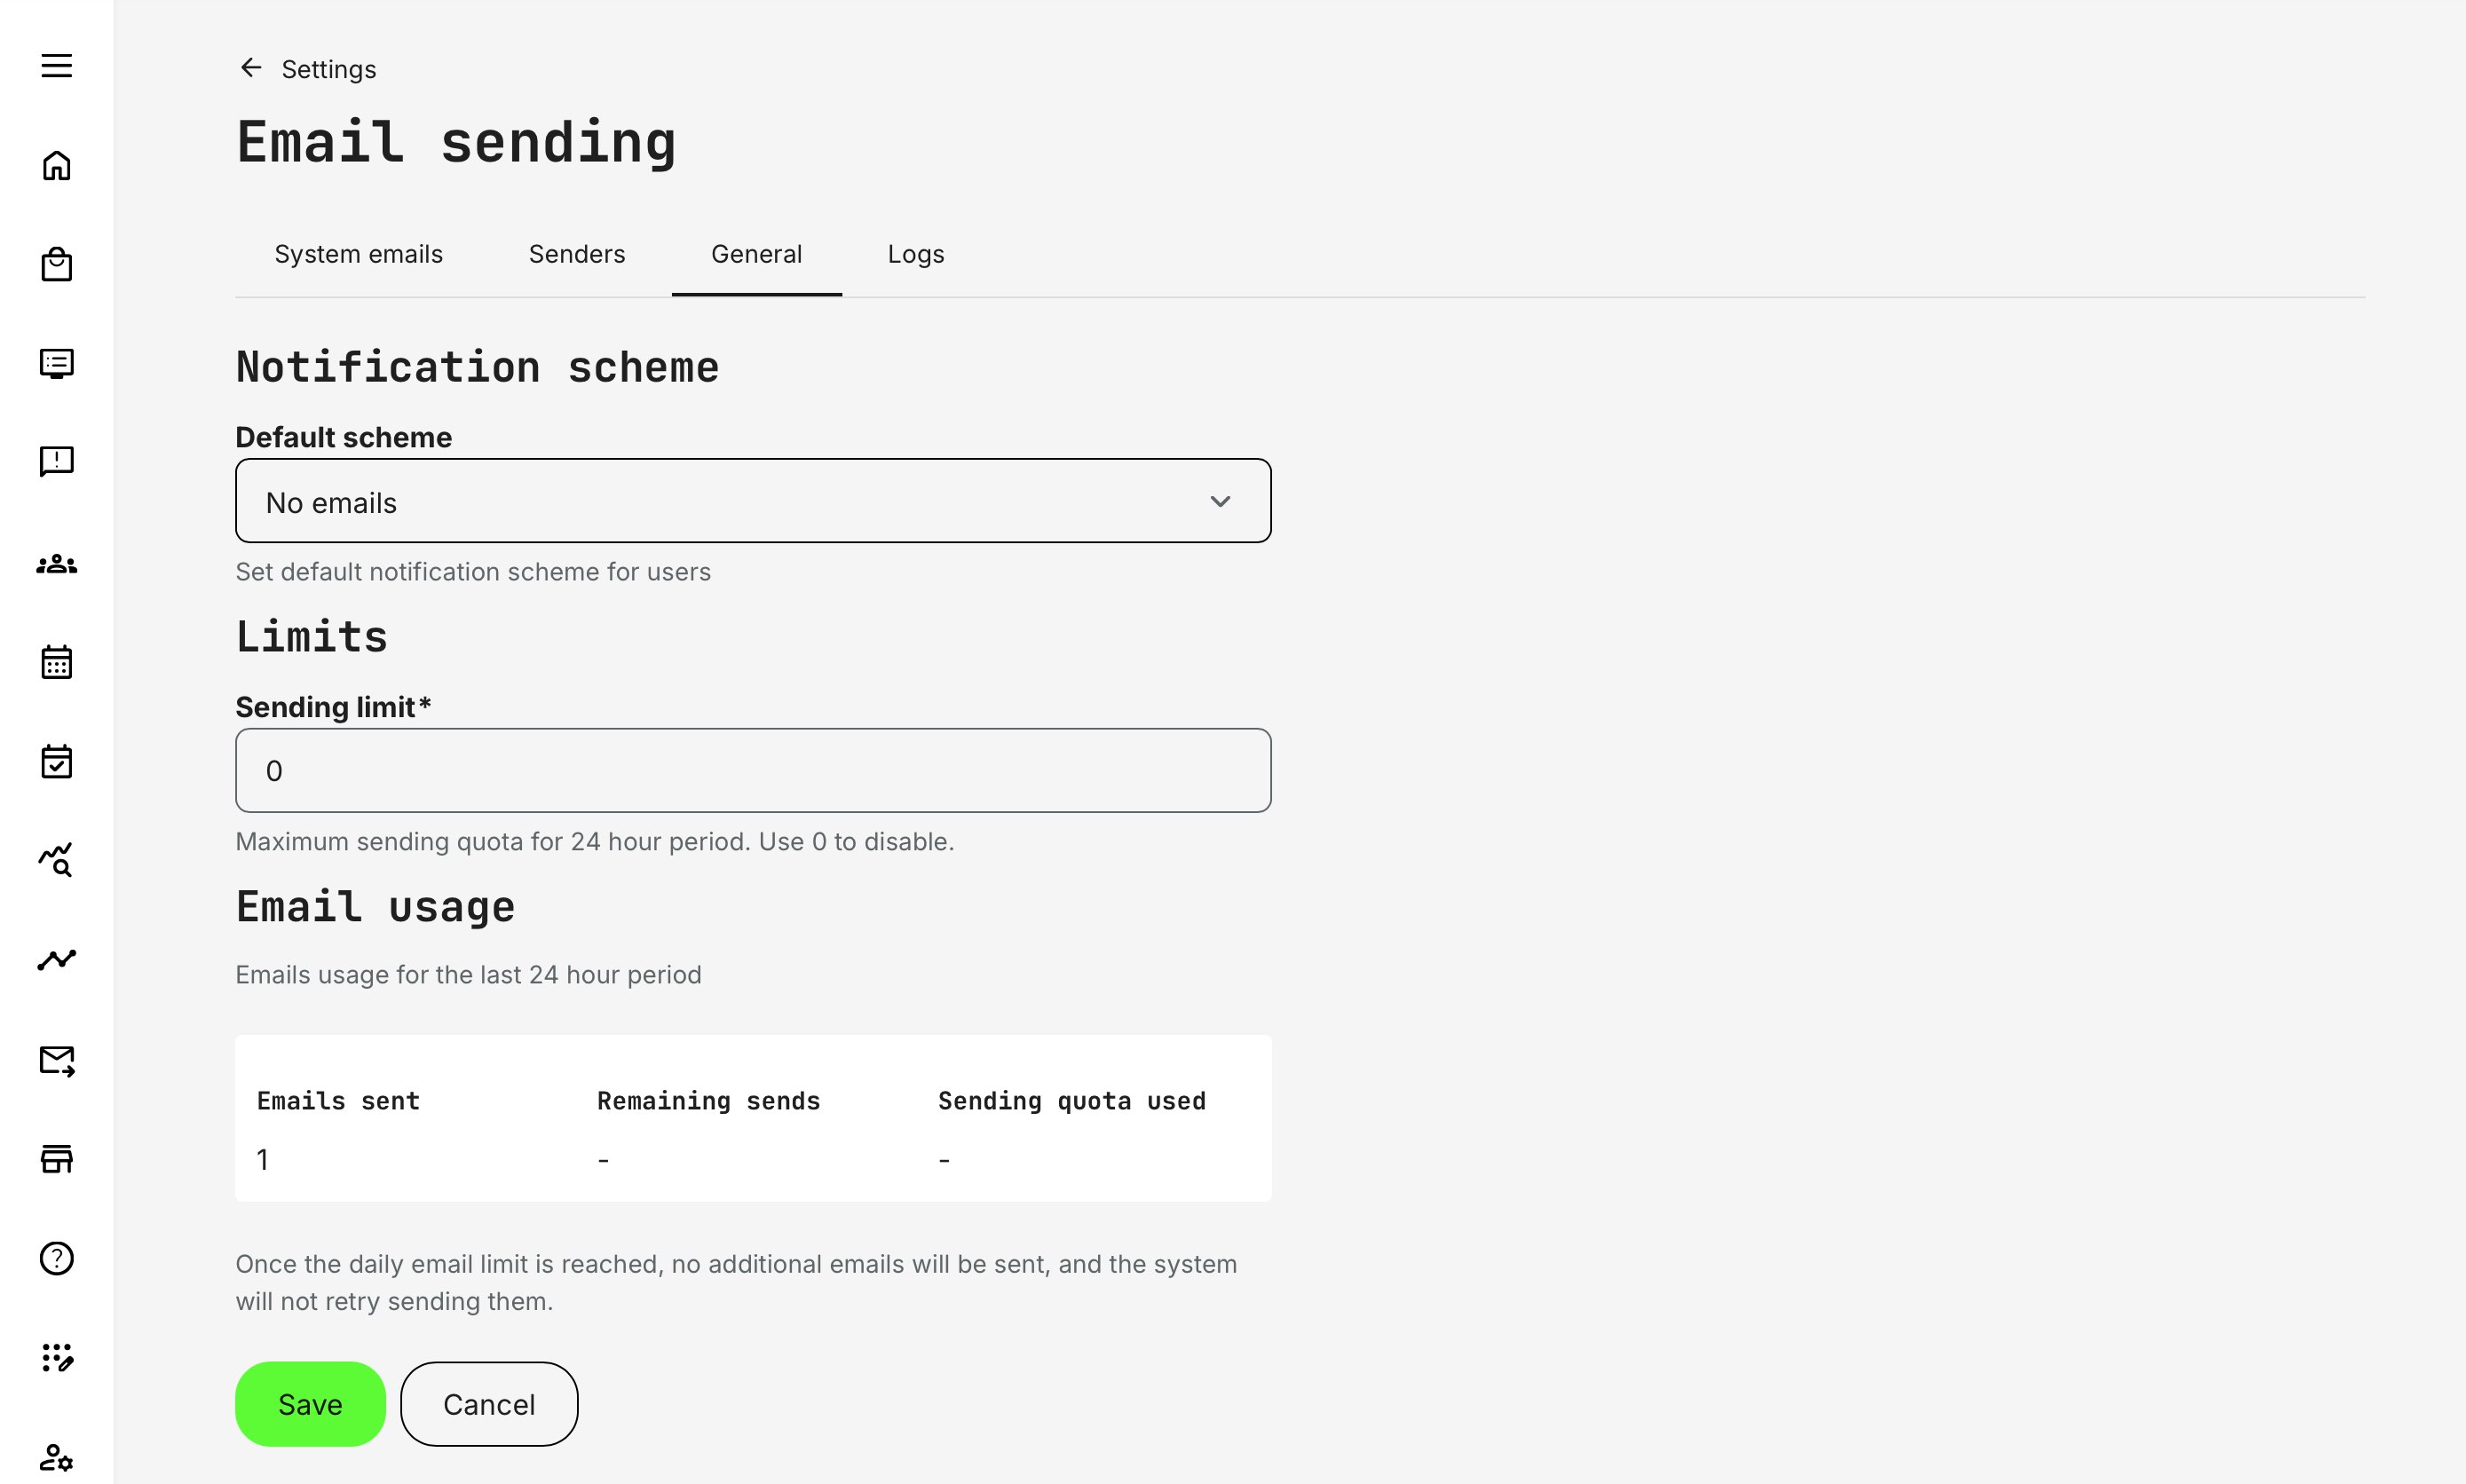Open the hamburger navigation menu
Image resolution: width=2466 pixels, height=1484 pixels.
(57, 65)
